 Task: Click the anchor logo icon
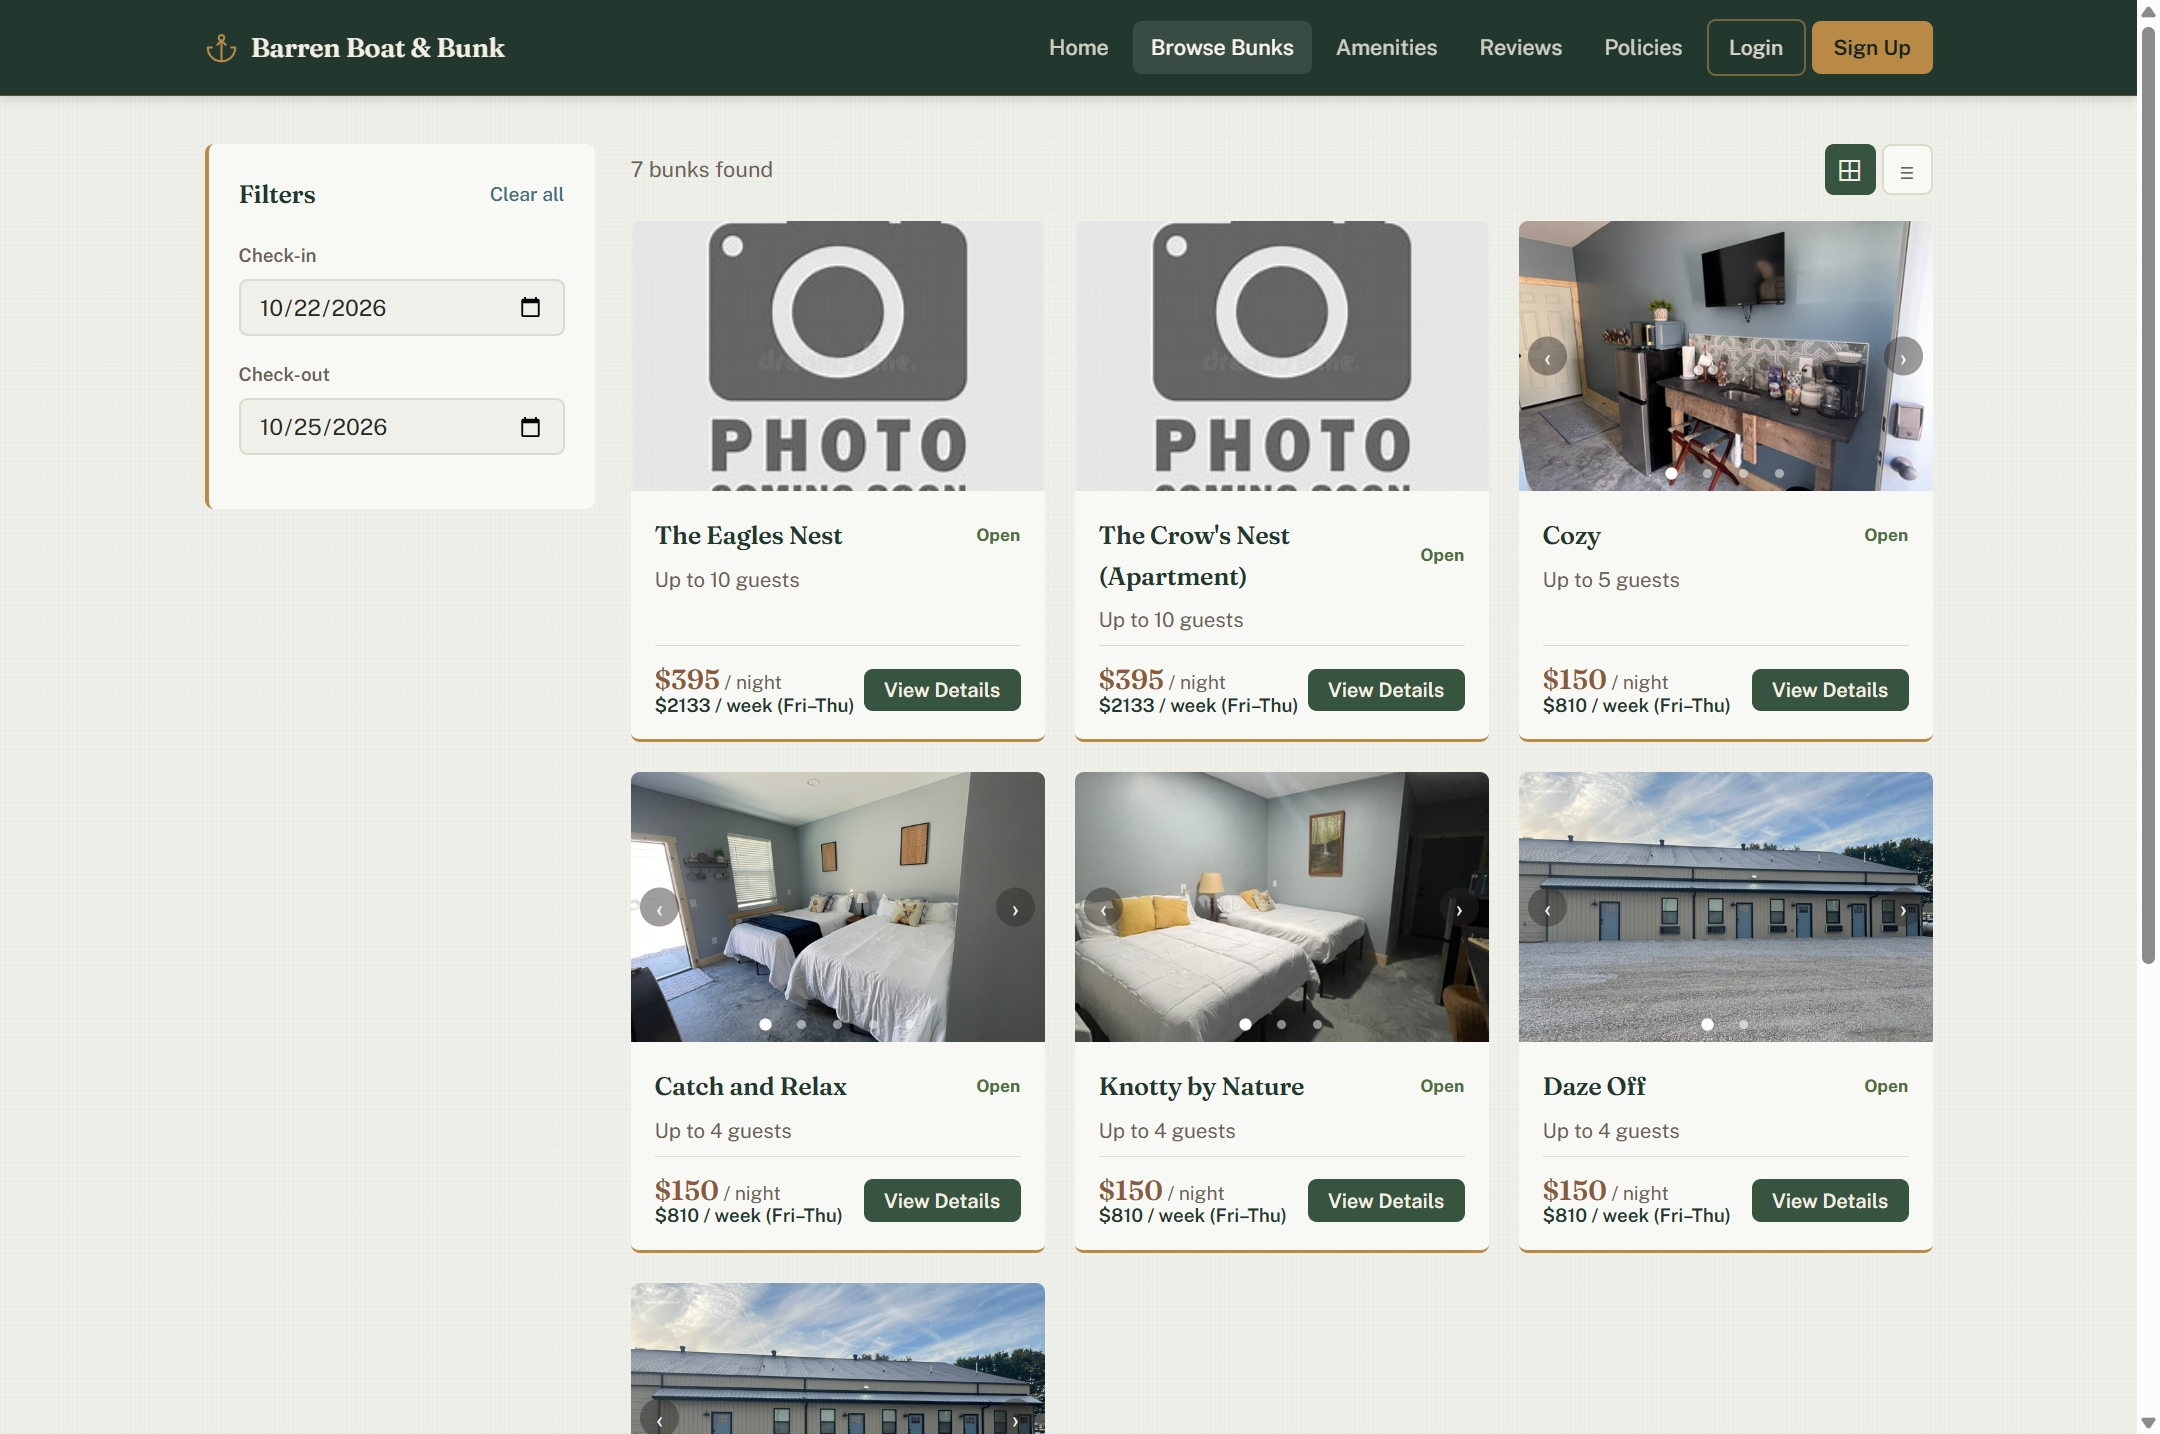pyautogui.click(x=221, y=48)
